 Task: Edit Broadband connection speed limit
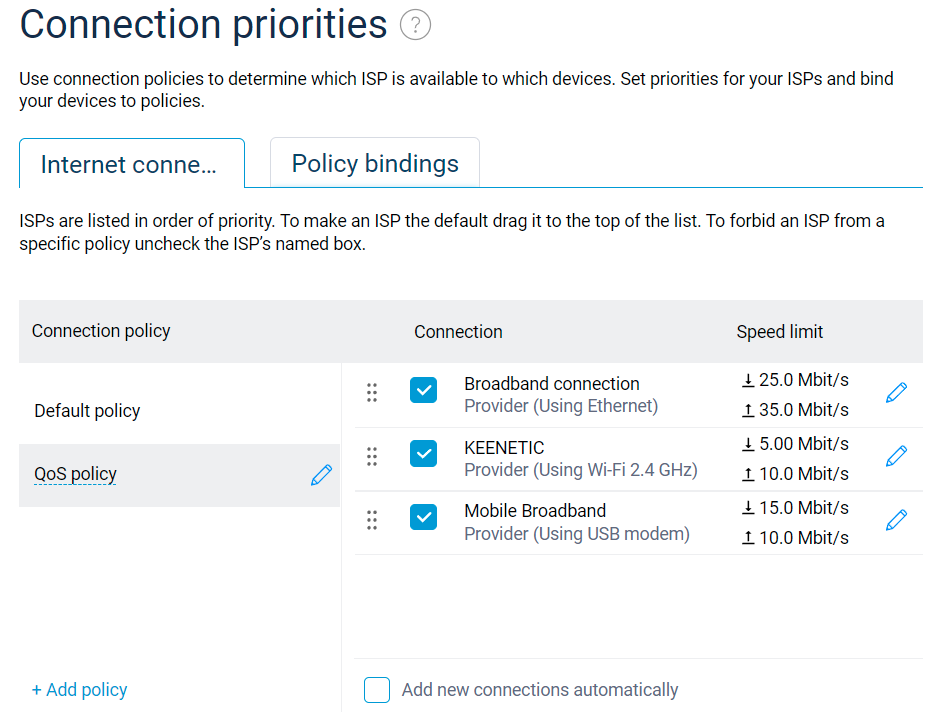coord(897,393)
